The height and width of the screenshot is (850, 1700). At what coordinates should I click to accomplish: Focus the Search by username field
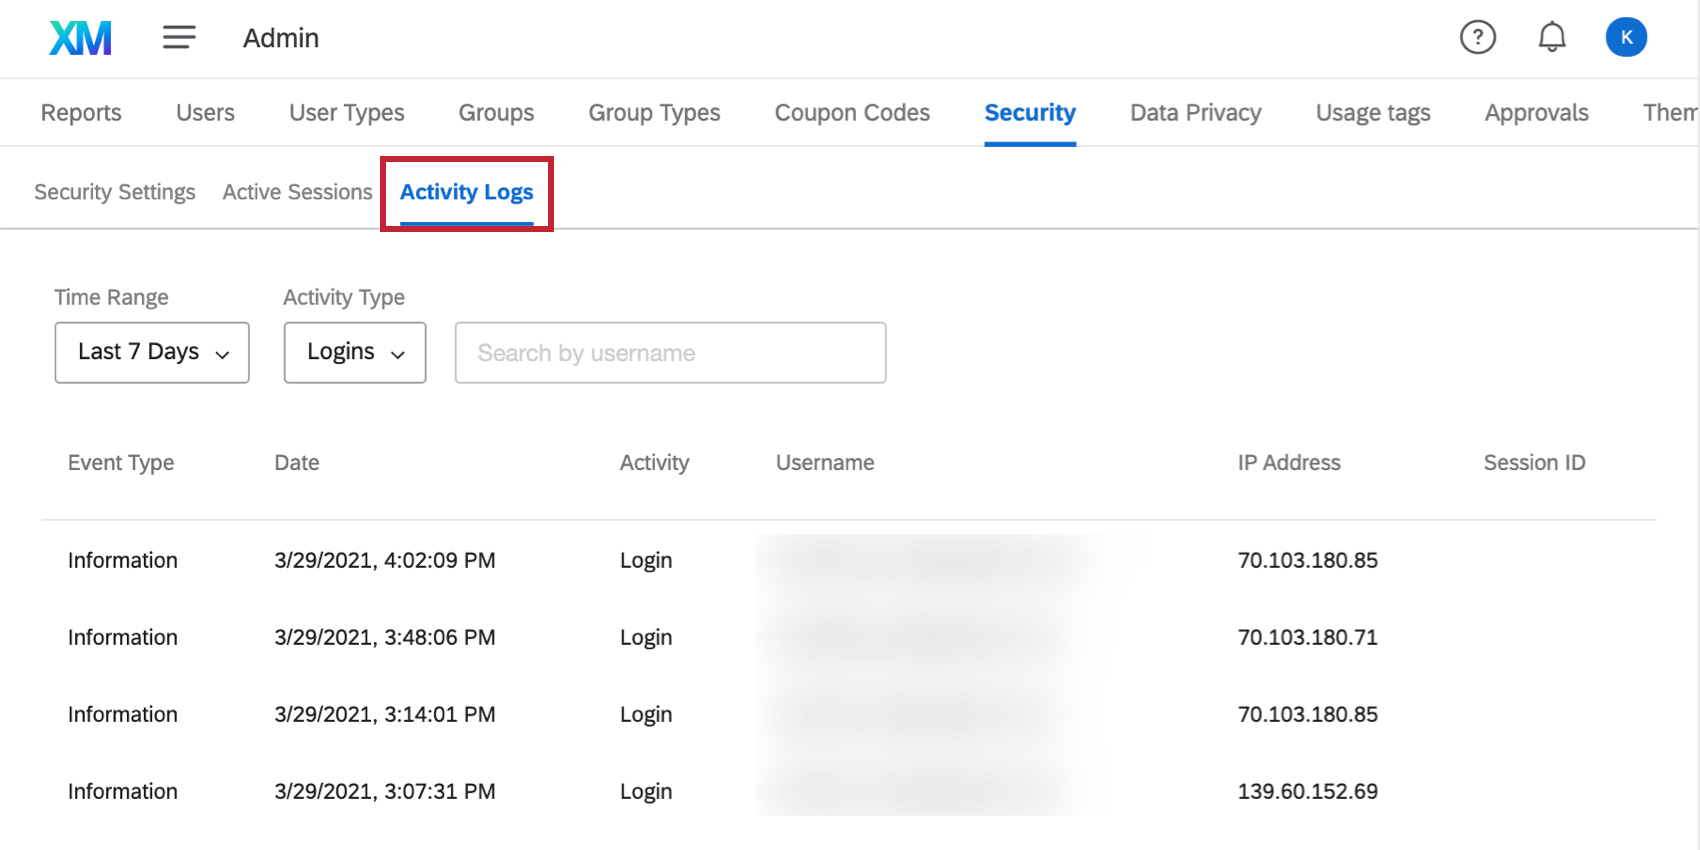[x=670, y=352]
